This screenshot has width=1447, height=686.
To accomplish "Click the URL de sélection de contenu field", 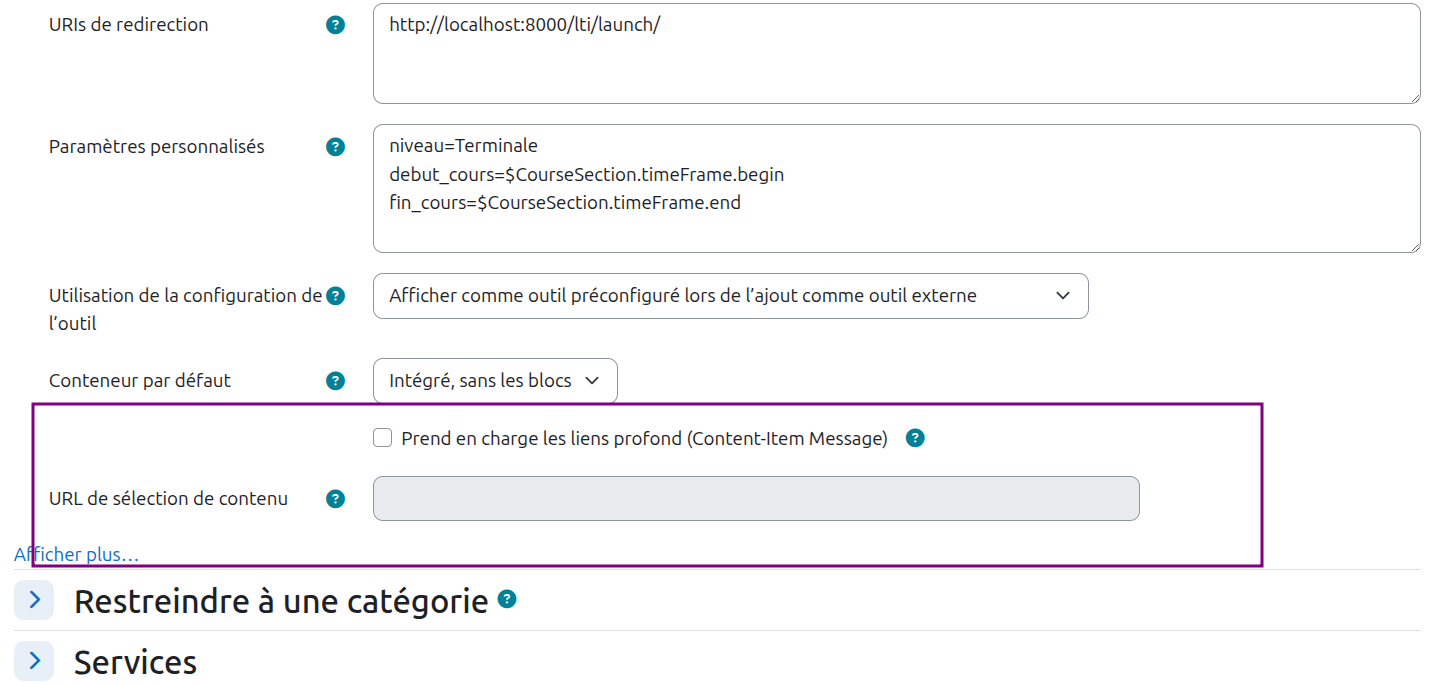I will coord(755,498).
